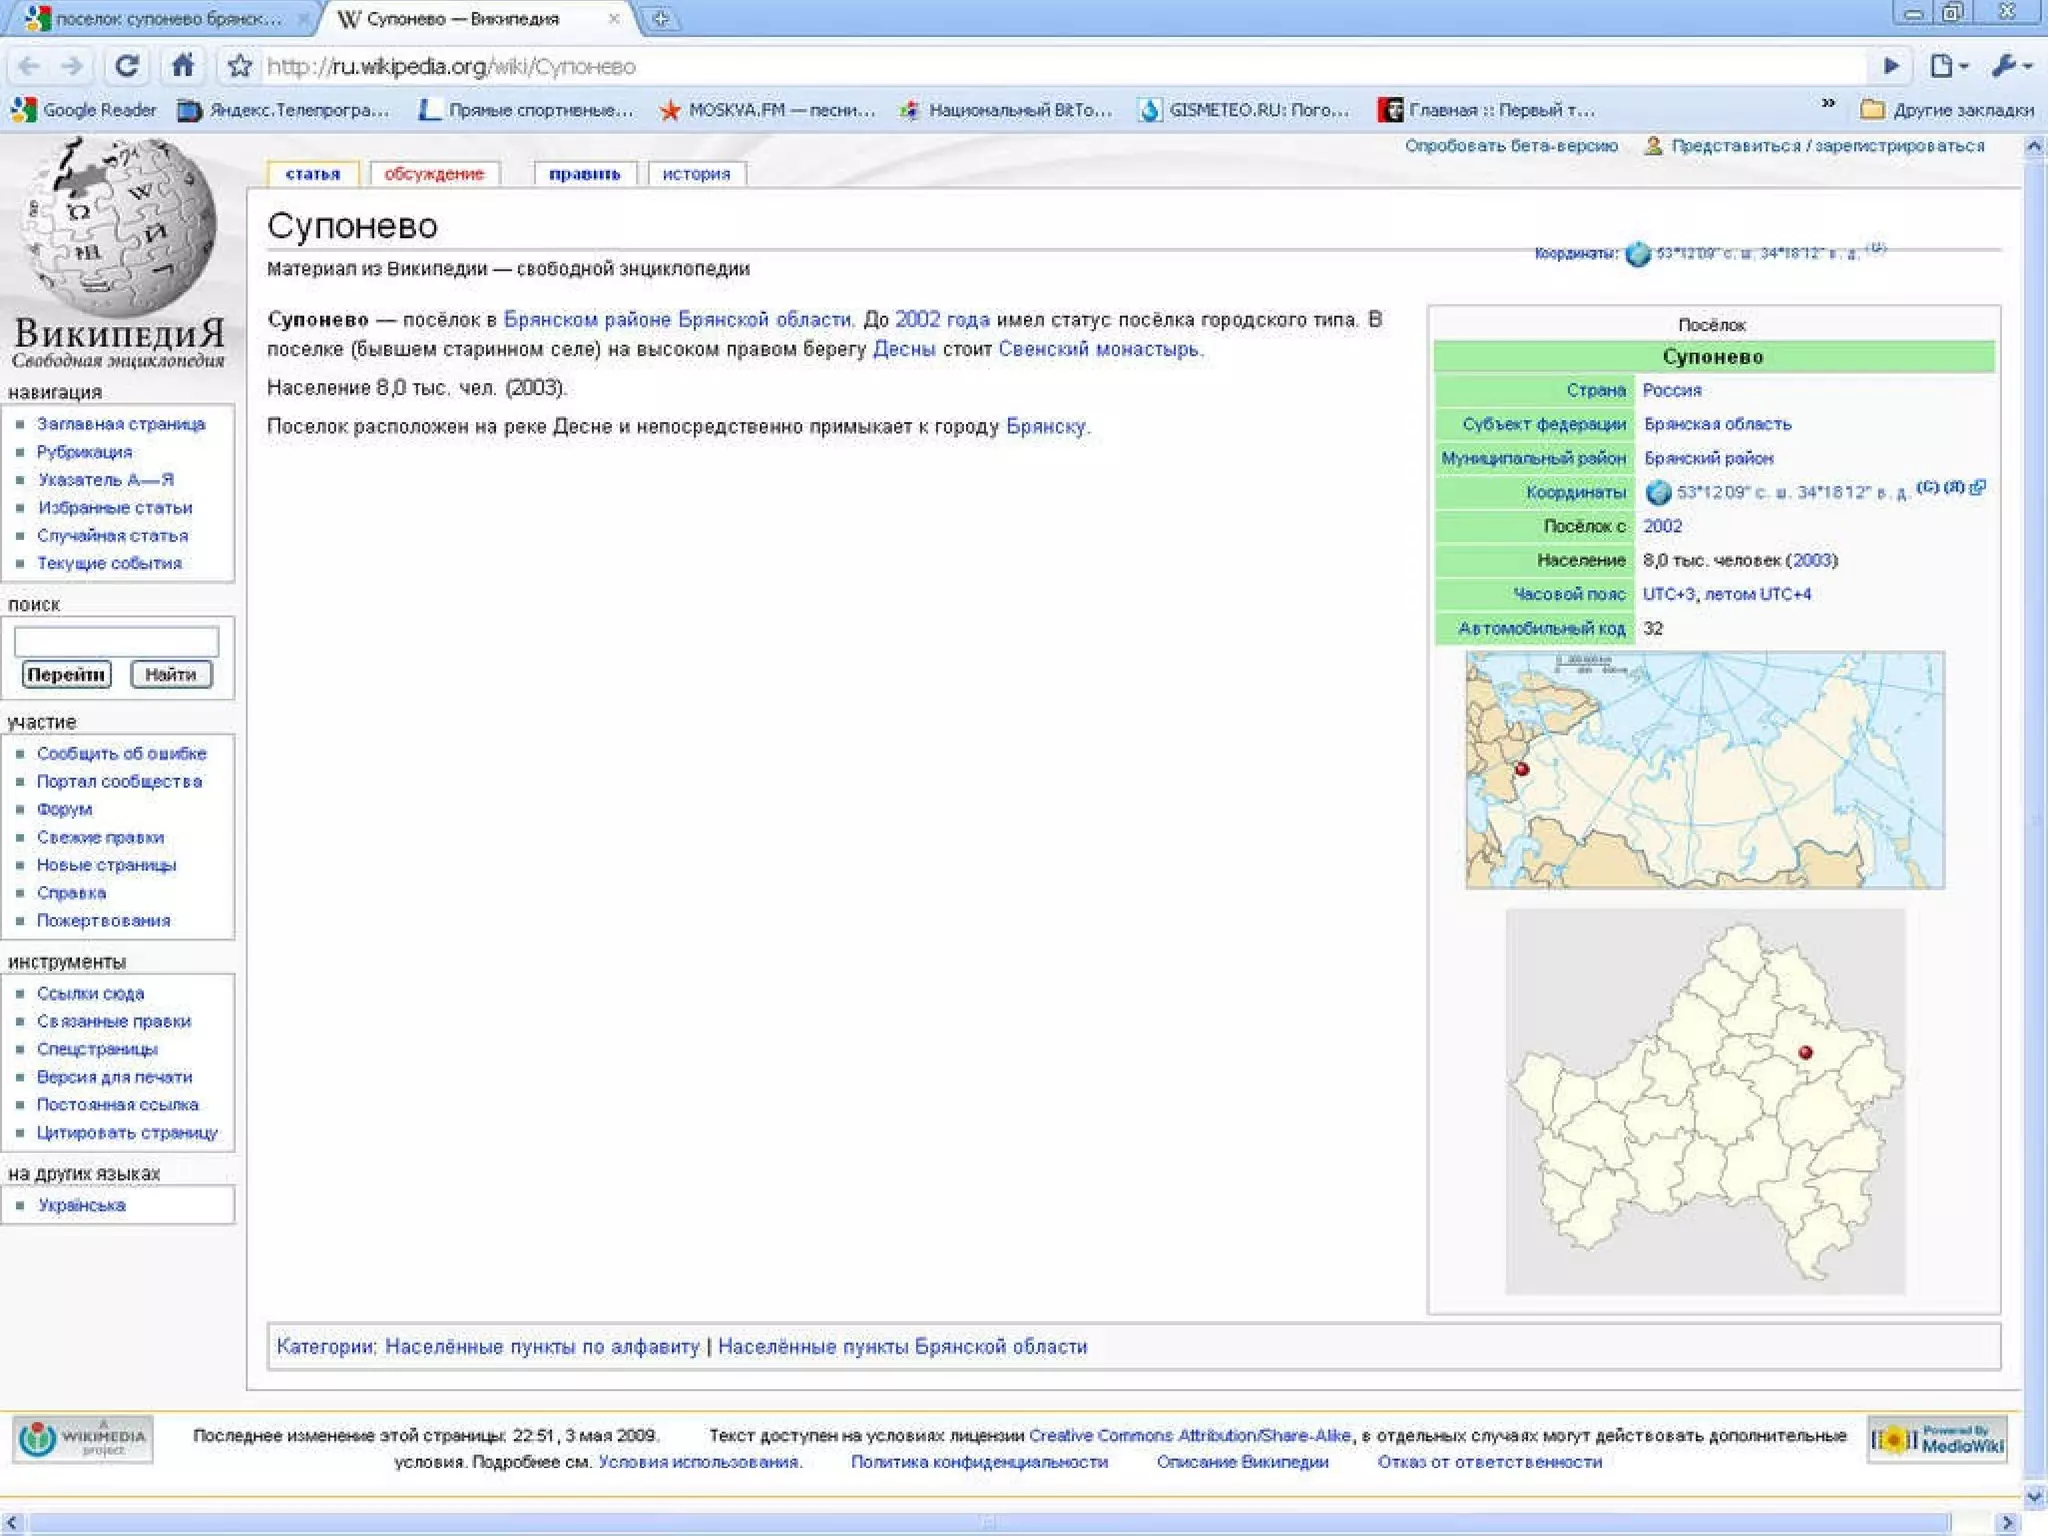Image resolution: width=2048 pixels, height=1536 pixels.
Task: Open the page control dropdown menu
Action: pos(1948,66)
